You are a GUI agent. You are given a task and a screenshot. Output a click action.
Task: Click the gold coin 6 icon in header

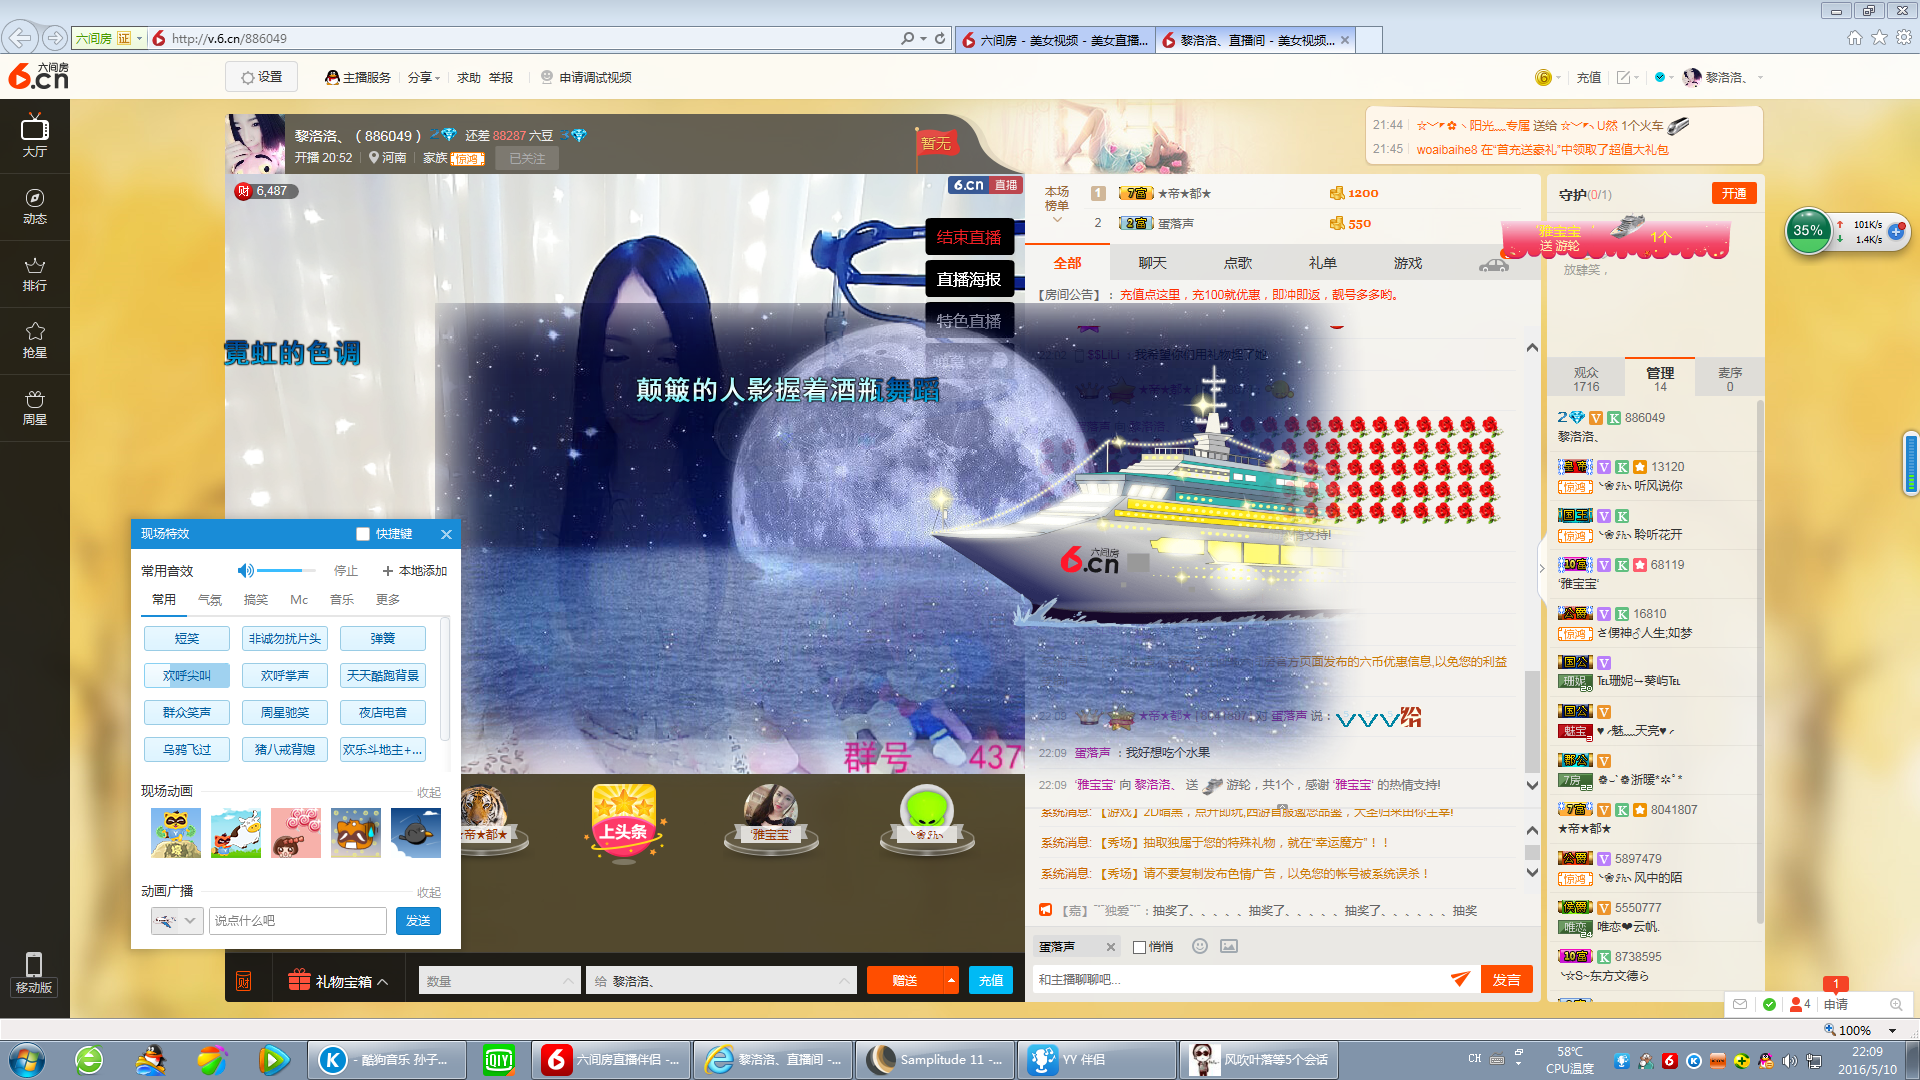click(x=1544, y=77)
